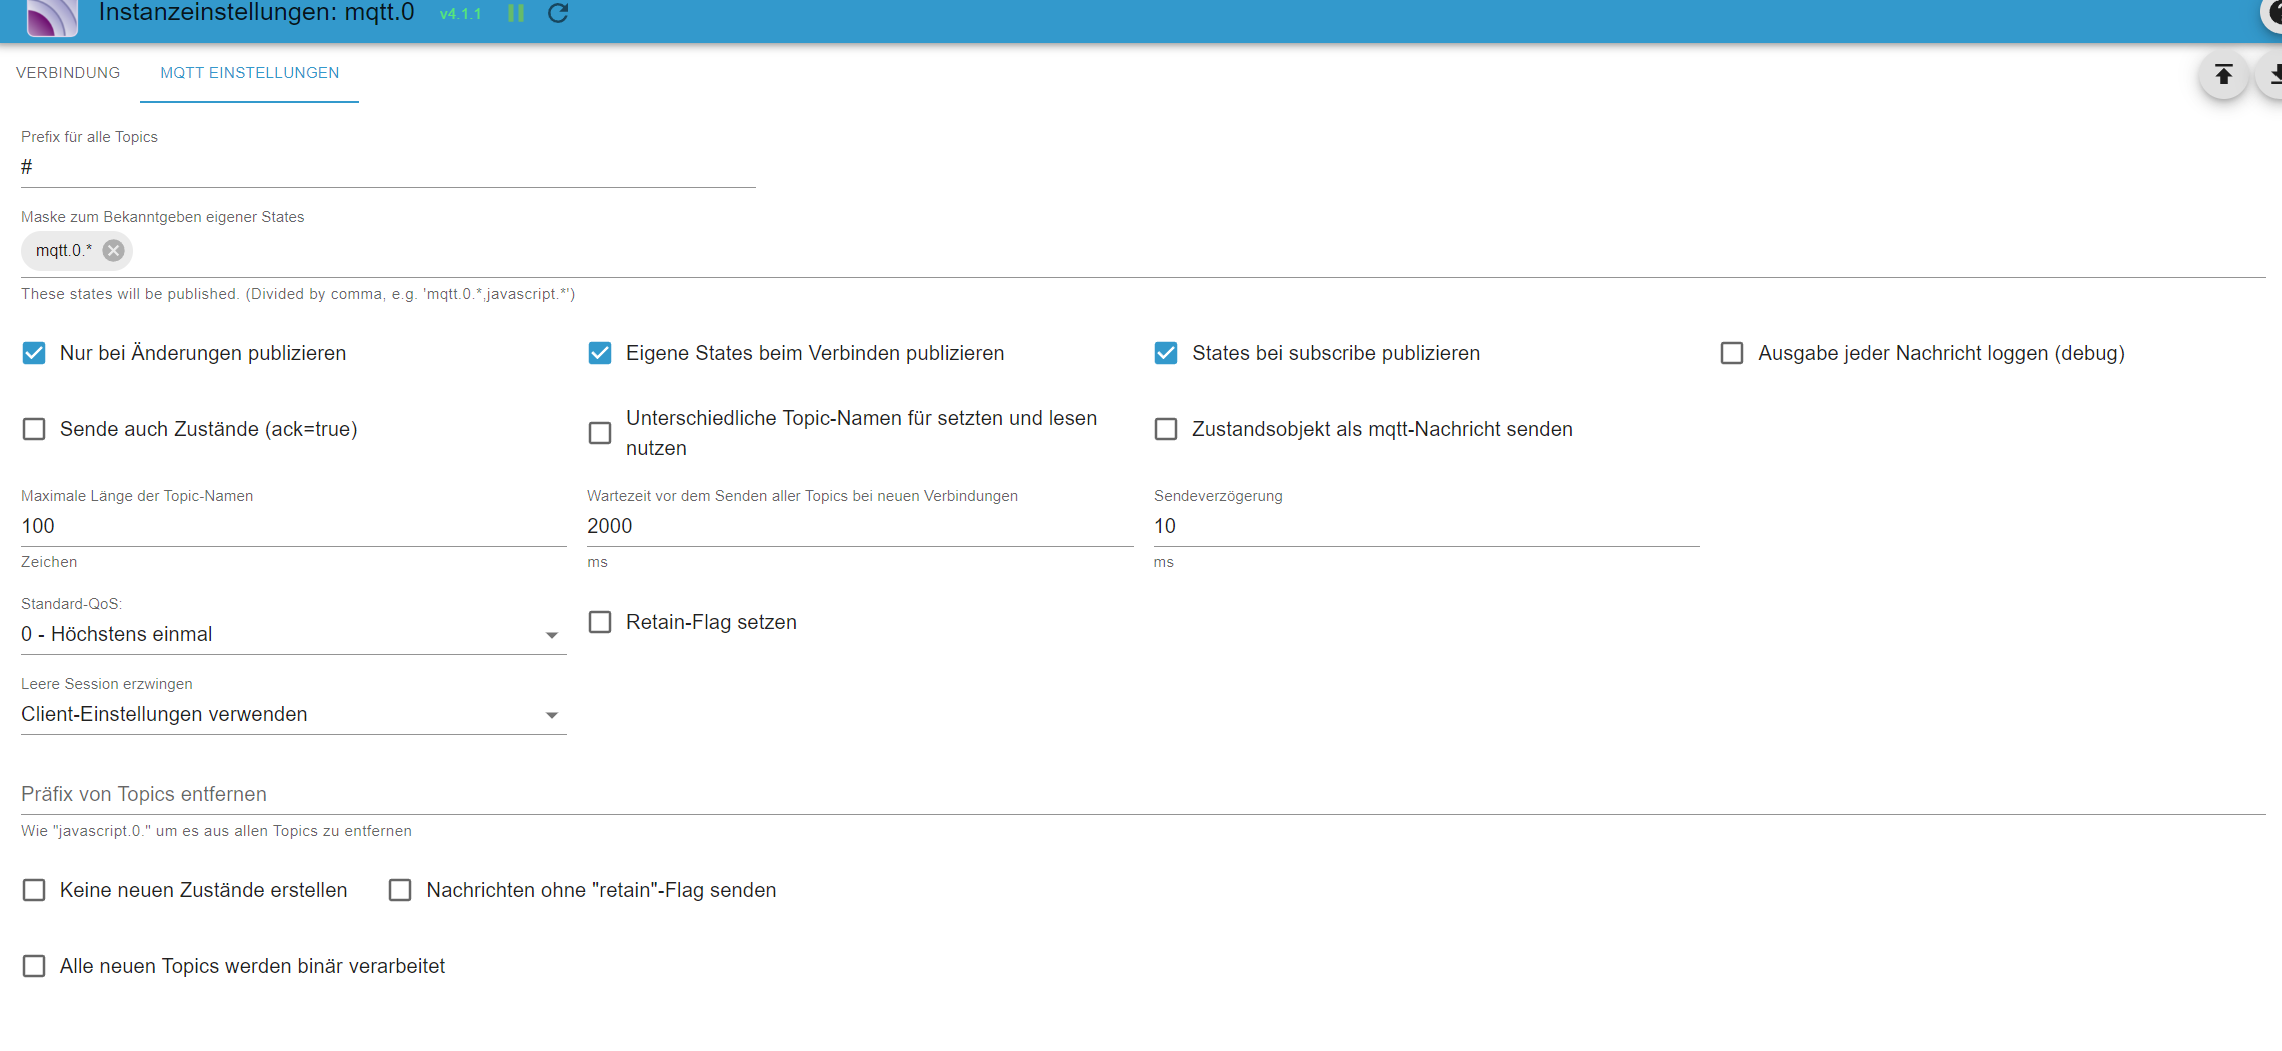Click the upload settings arrow icon
2282x1051 pixels.
2223,75
